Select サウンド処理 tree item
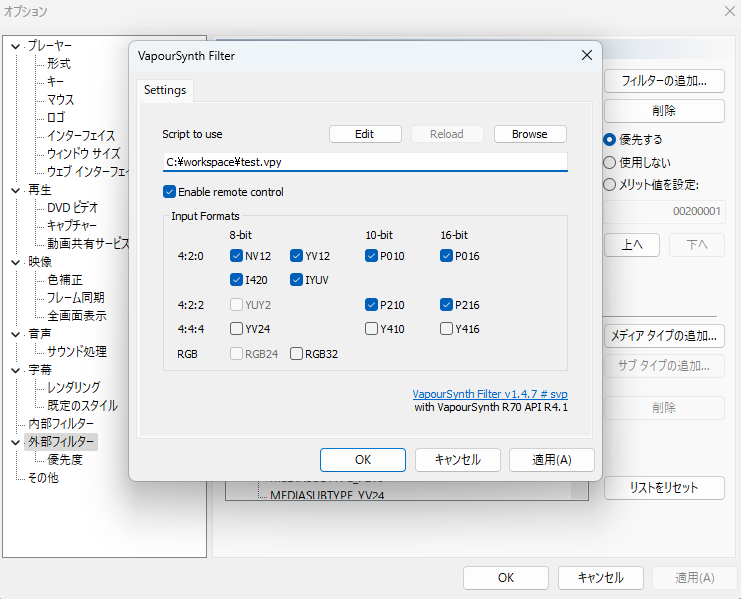741x599 pixels. pos(77,351)
